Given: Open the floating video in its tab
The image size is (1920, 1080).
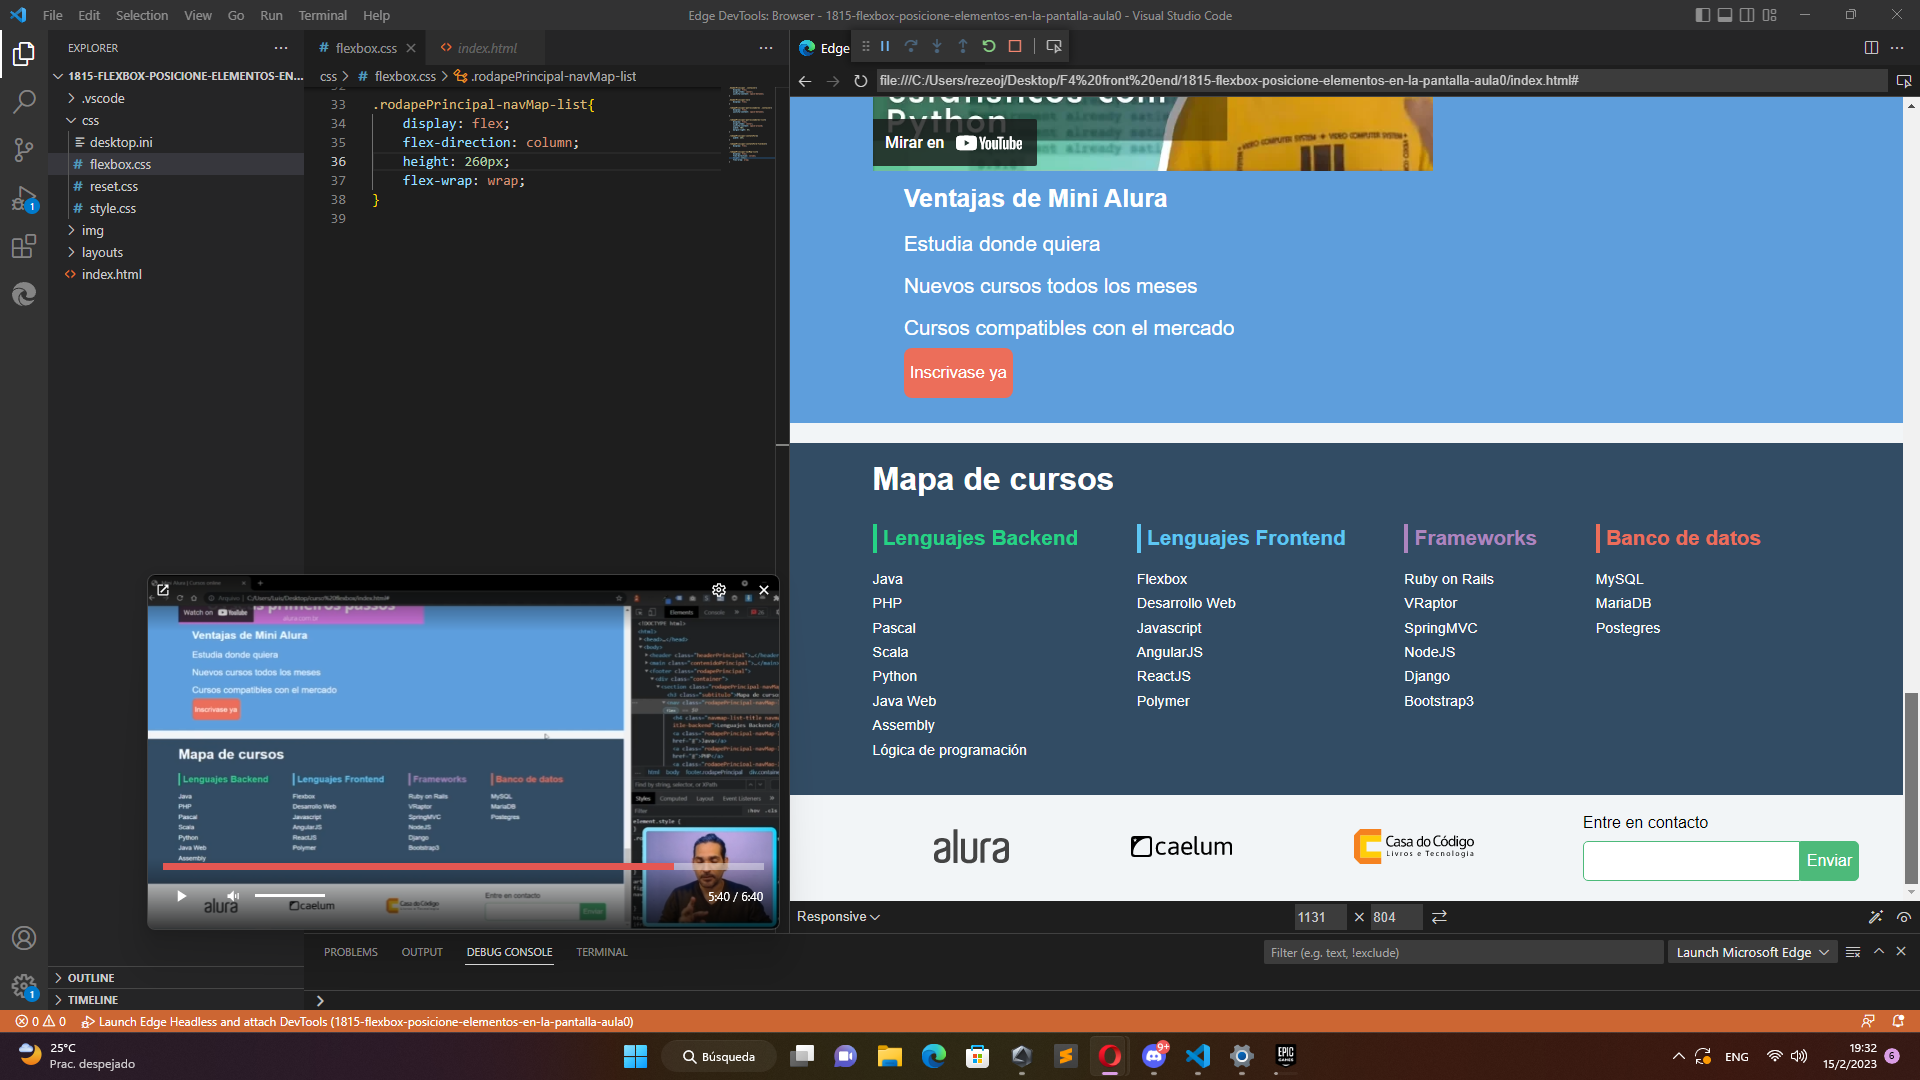Looking at the screenshot, I should [163, 590].
